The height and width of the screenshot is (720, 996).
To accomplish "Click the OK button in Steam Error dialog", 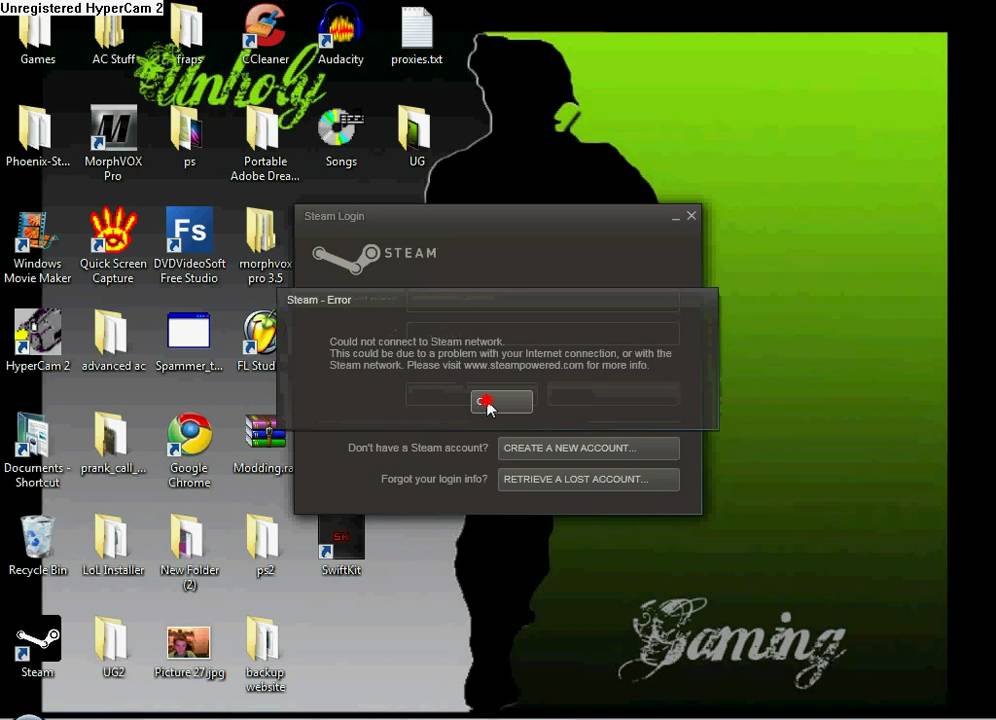I will point(501,402).
